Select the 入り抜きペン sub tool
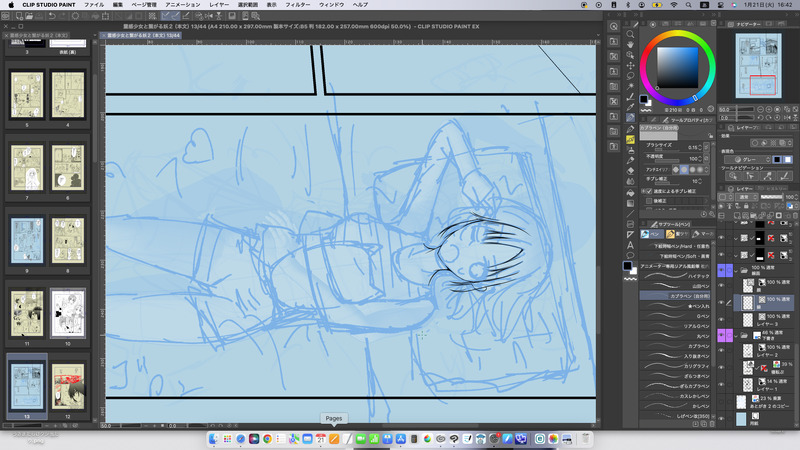This screenshot has height=450, width=800. [x=674, y=356]
